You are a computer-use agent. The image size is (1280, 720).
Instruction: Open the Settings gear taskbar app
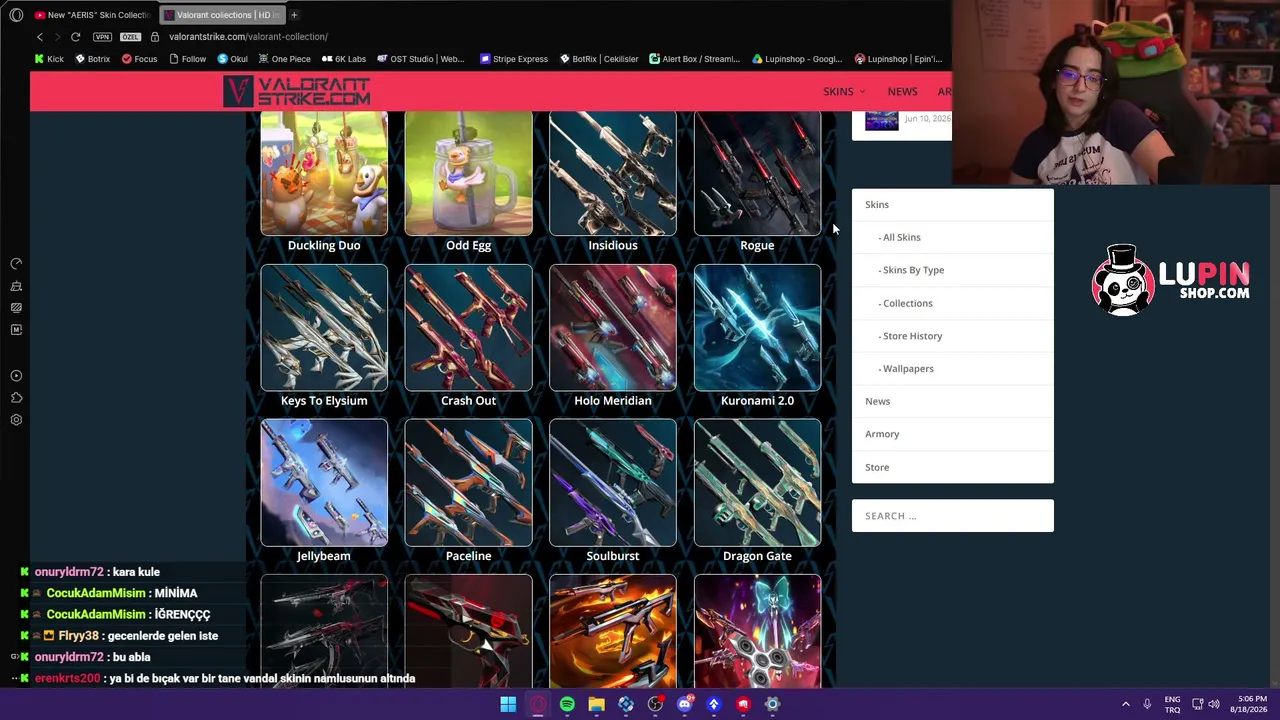[772, 704]
